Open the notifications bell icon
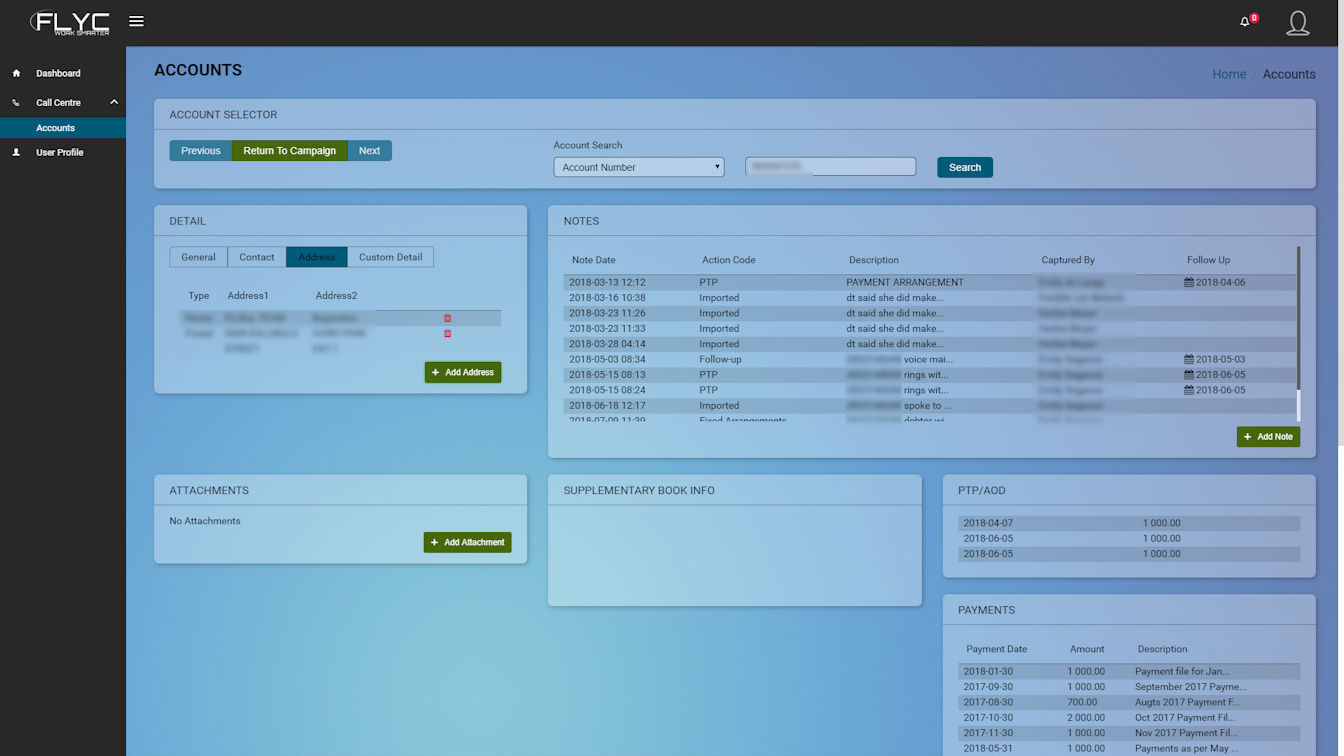The height and width of the screenshot is (756, 1344). pyautogui.click(x=1245, y=22)
